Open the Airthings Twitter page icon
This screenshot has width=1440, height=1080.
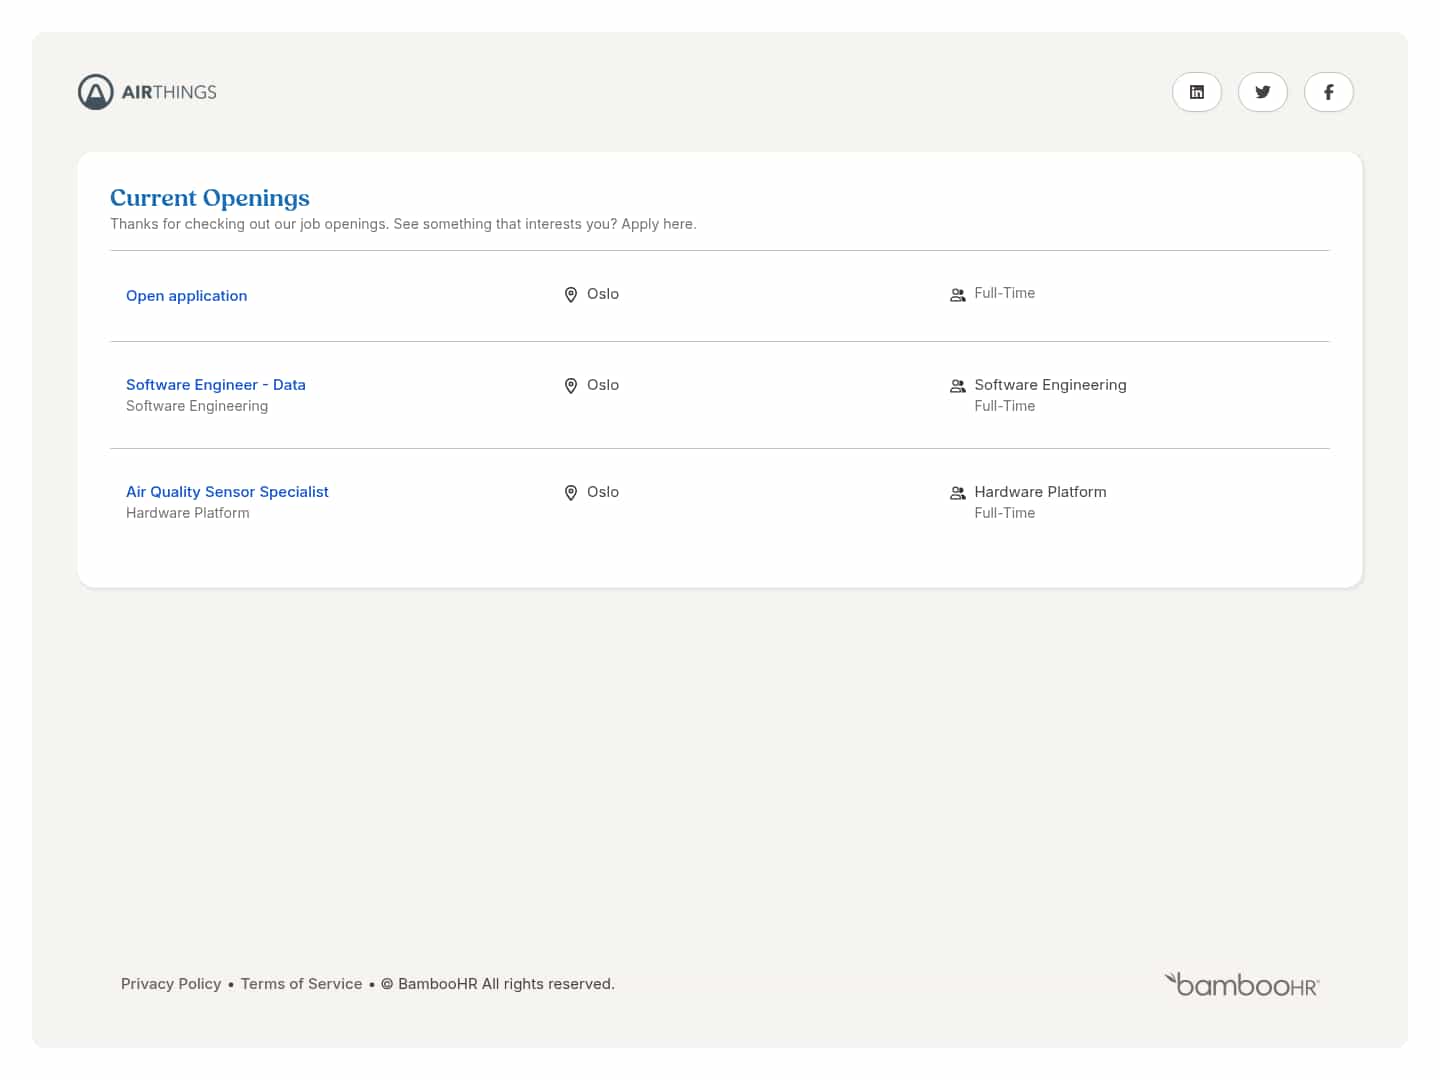click(1263, 92)
